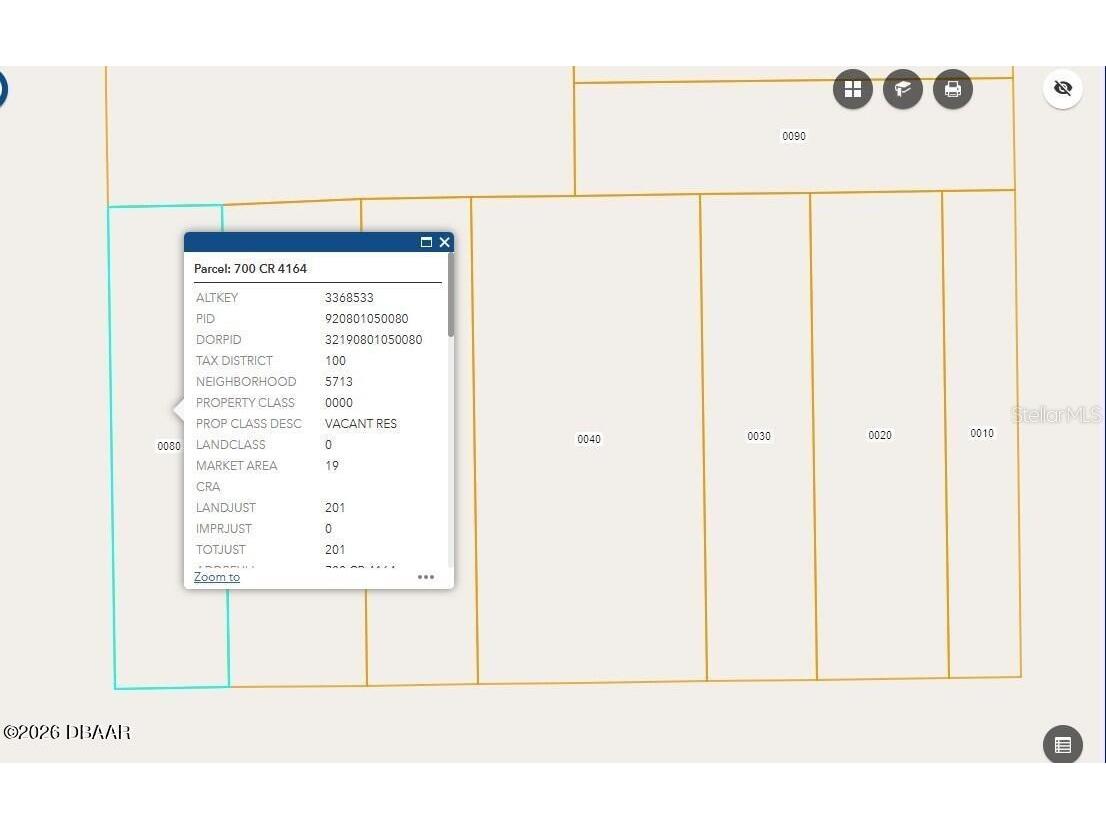The width and height of the screenshot is (1106, 829).
Task: Click the partially visible blue circle icon
Action: tap(3, 89)
